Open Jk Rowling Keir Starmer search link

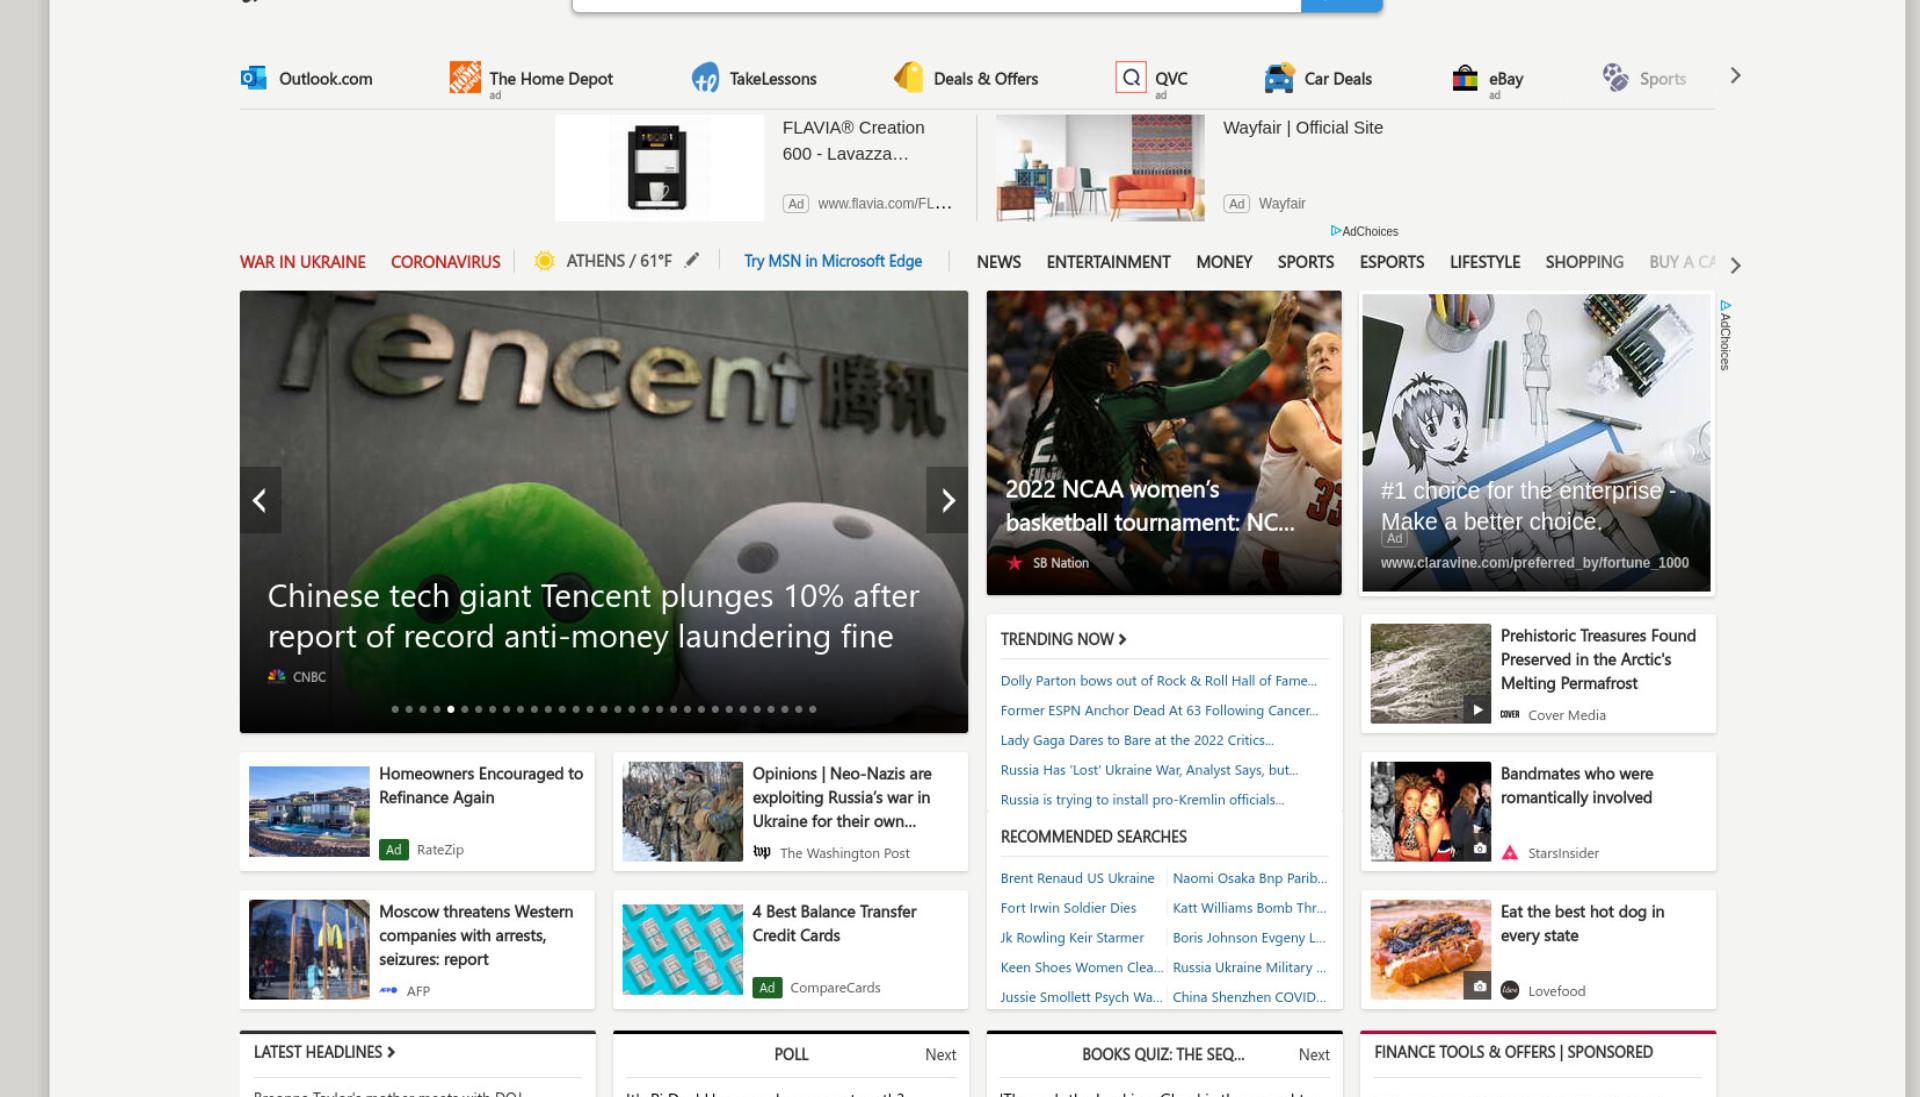tap(1072, 938)
